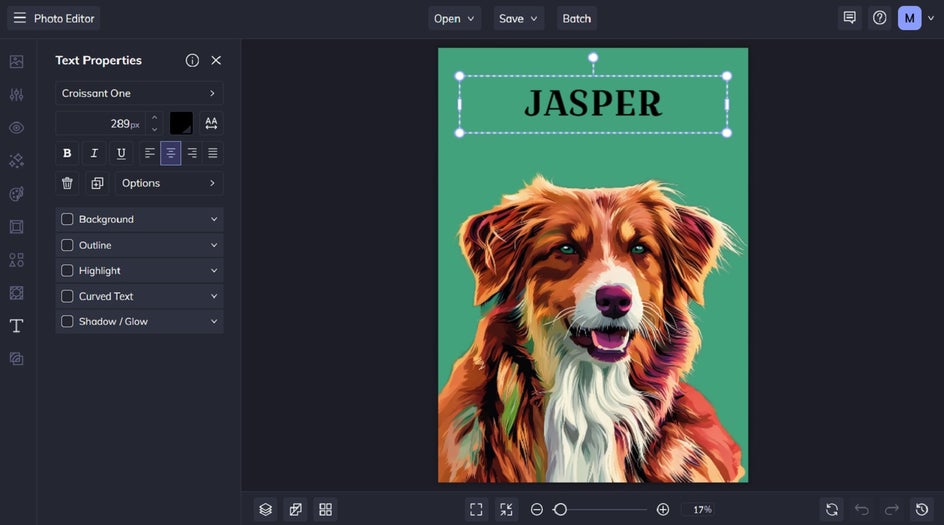Open the history panel
Screen dimensions: 944x525
click(922, 509)
